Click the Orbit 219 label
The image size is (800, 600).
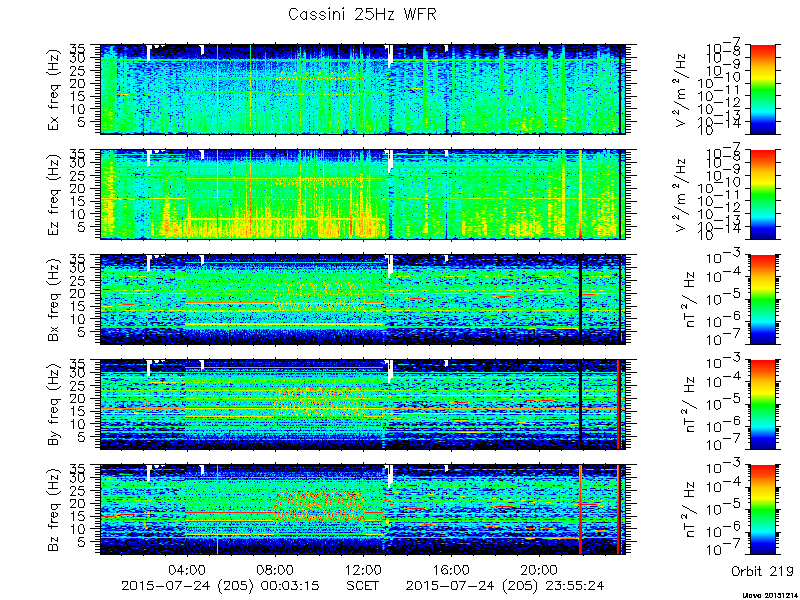[x=762, y=570]
